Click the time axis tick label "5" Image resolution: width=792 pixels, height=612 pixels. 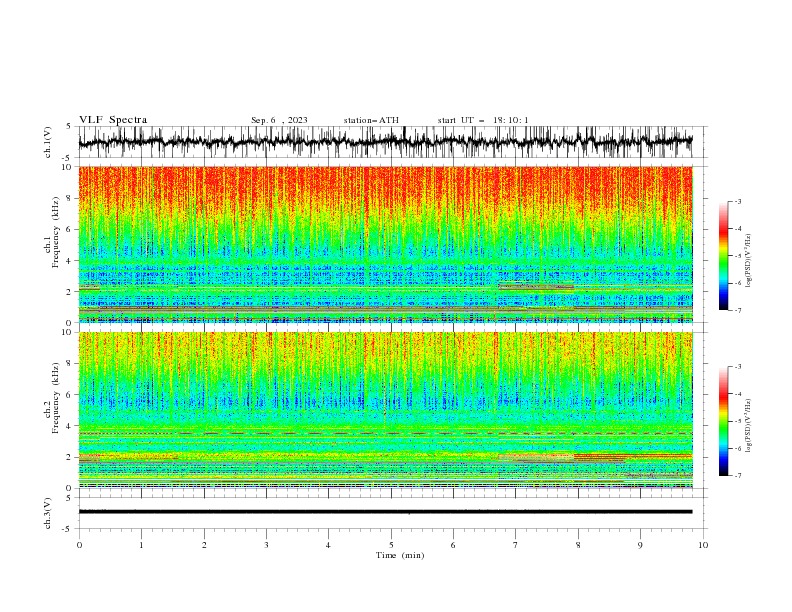coord(391,545)
